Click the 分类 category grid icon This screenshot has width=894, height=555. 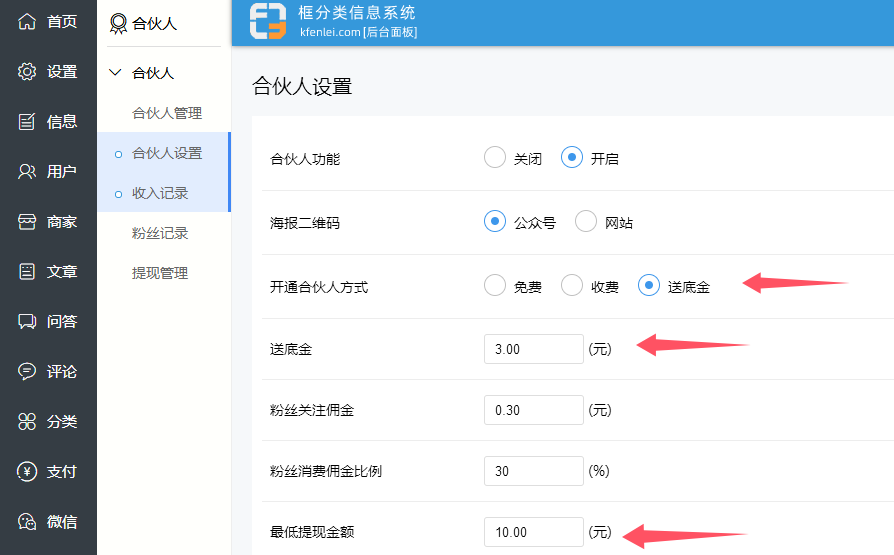coord(27,421)
